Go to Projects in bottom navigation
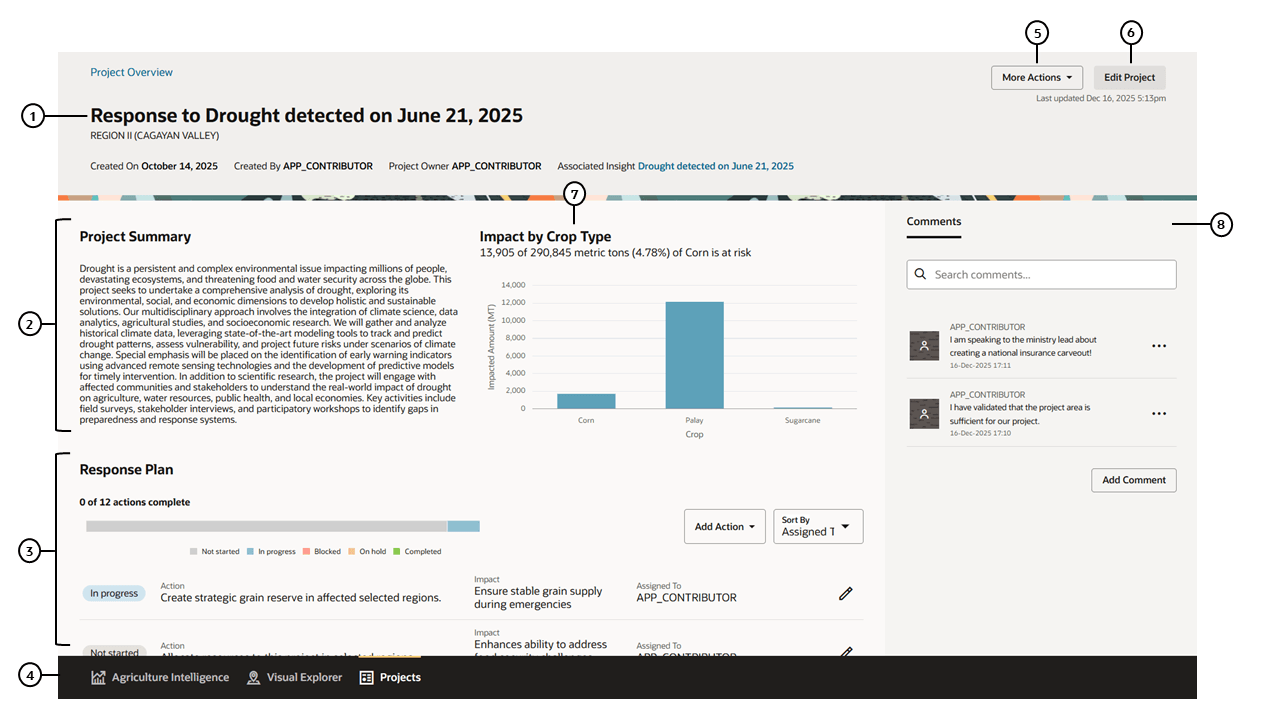This screenshot has height=720, width=1280. [x=390, y=677]
